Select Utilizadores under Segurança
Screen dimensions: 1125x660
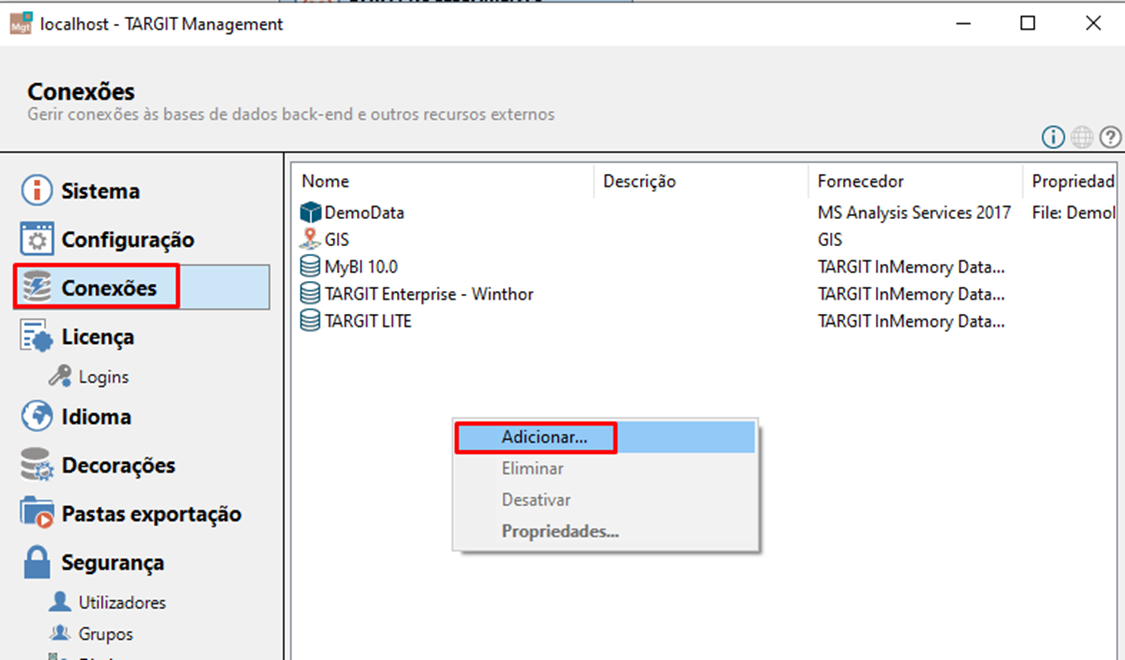pos(122,603)
